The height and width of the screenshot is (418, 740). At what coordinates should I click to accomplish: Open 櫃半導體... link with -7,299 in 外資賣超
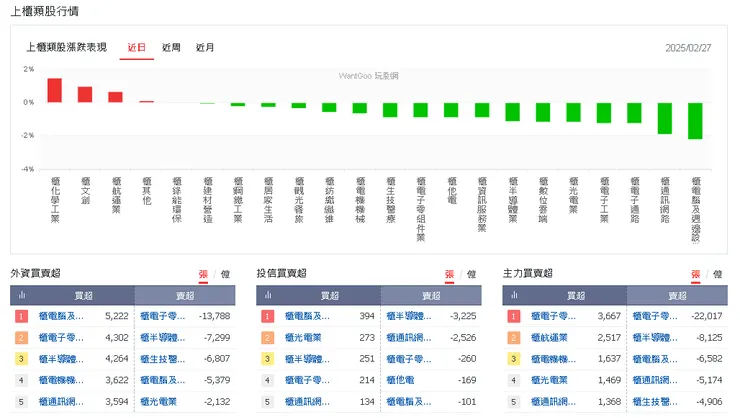(x=163, y=338)
